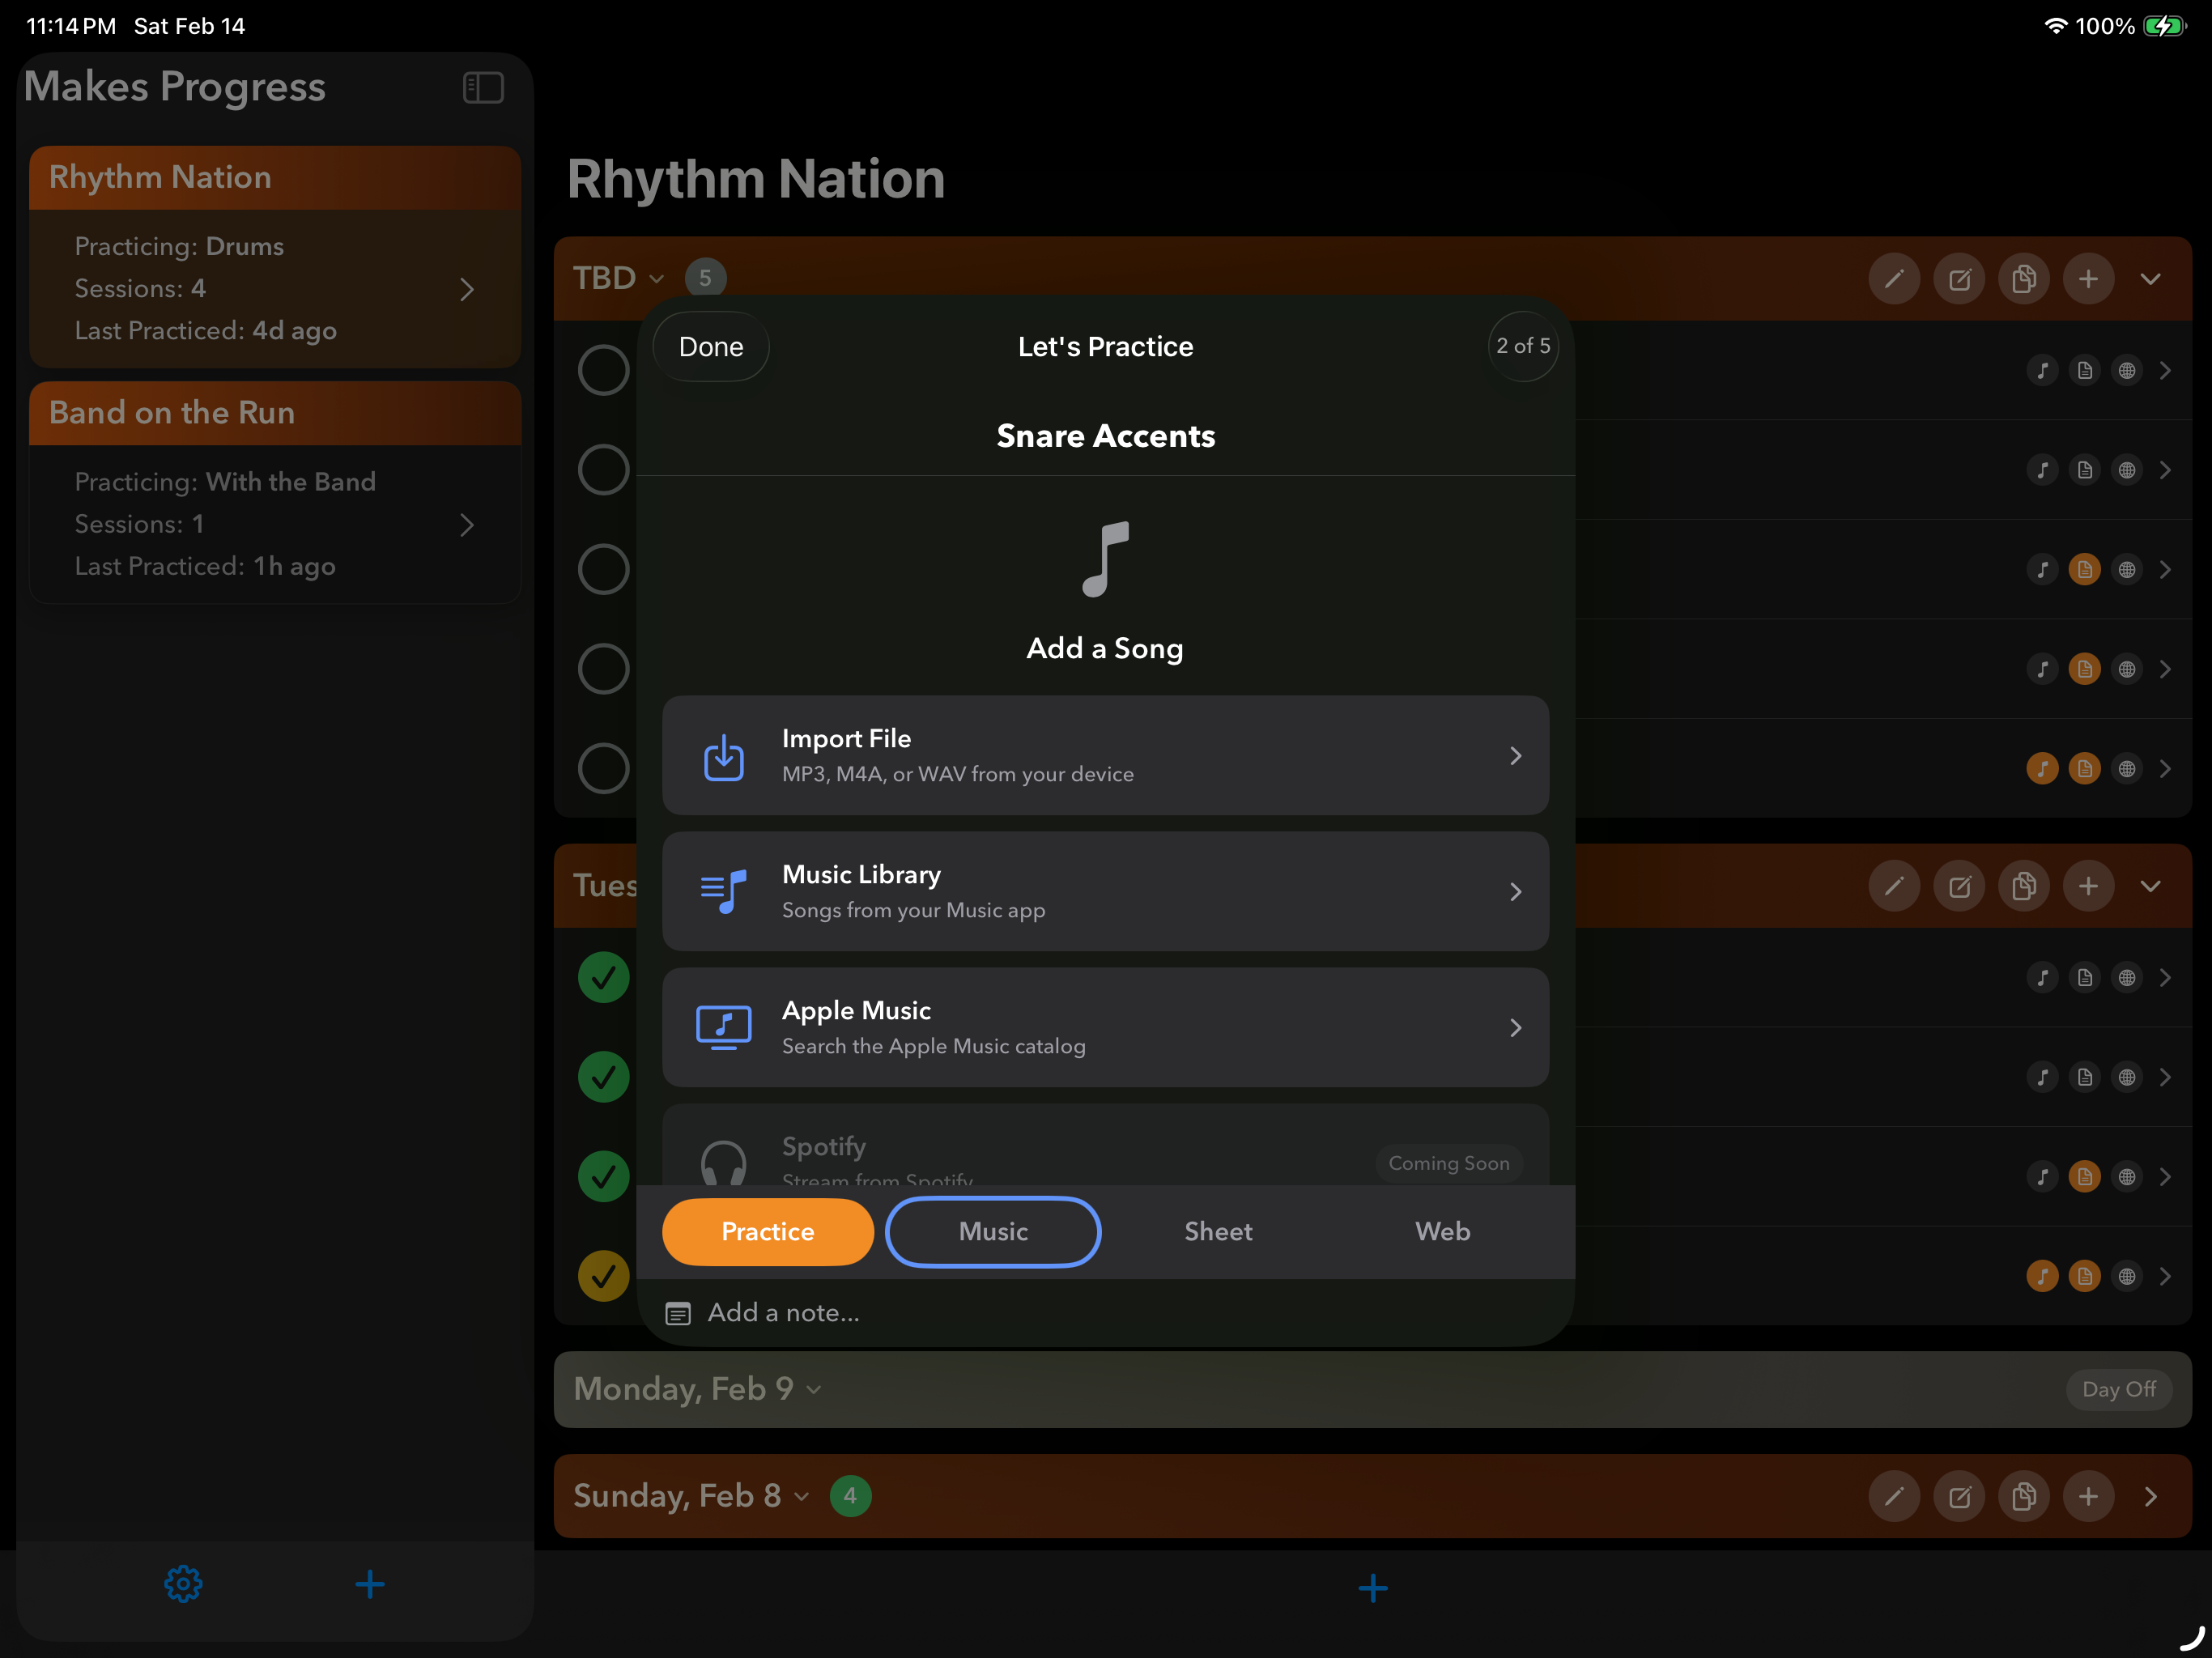This screenshot has width=2212, height=1658.
Task: Toggle the sidebar panel icon
Action: point(483,88)
